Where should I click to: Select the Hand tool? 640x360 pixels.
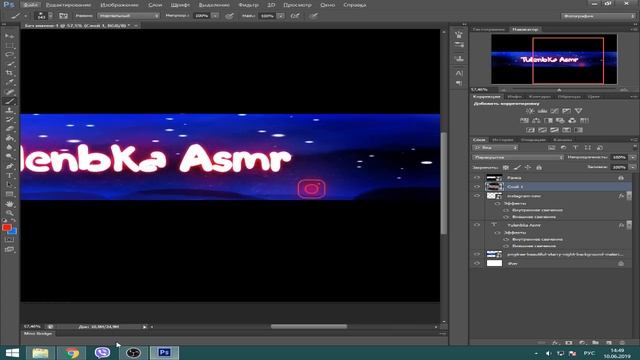[9, 204]
